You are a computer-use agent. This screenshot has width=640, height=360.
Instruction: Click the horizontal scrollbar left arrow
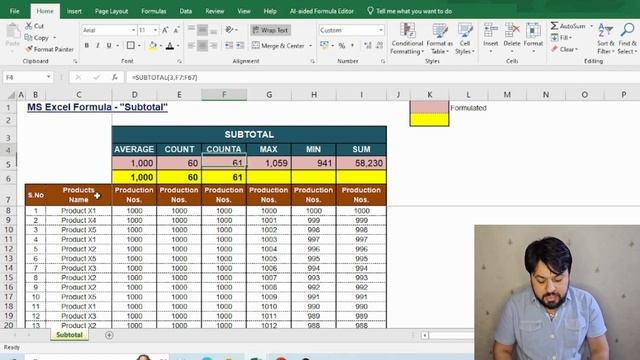point(425,335)
